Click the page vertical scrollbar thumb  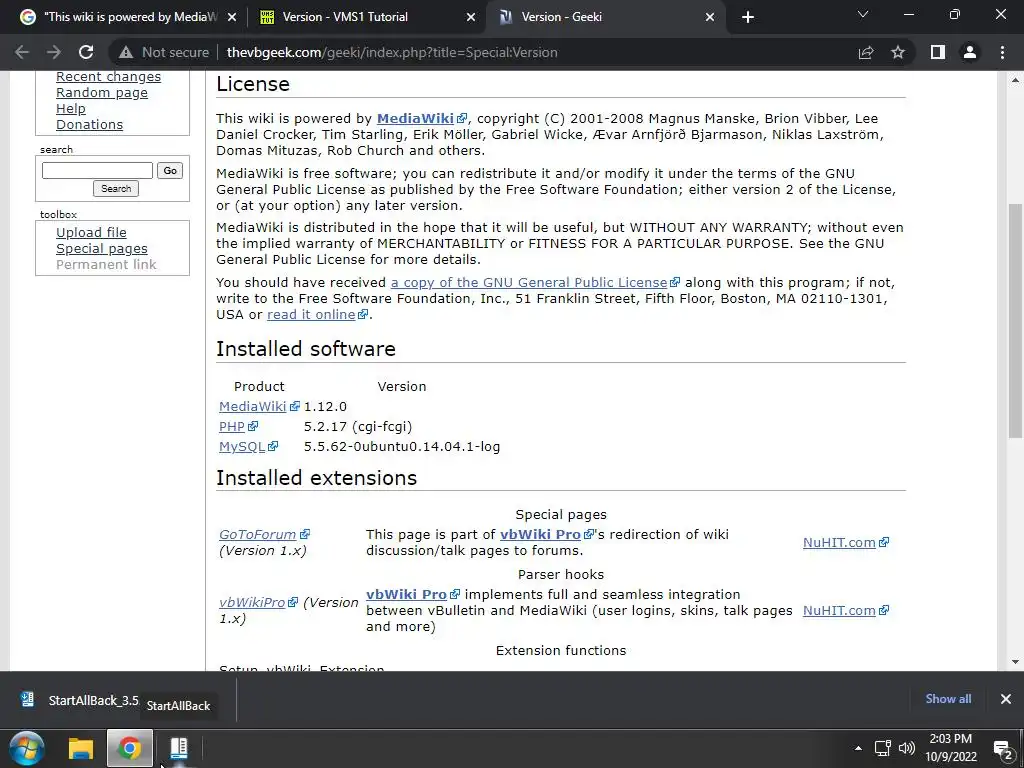(1015, 320)
